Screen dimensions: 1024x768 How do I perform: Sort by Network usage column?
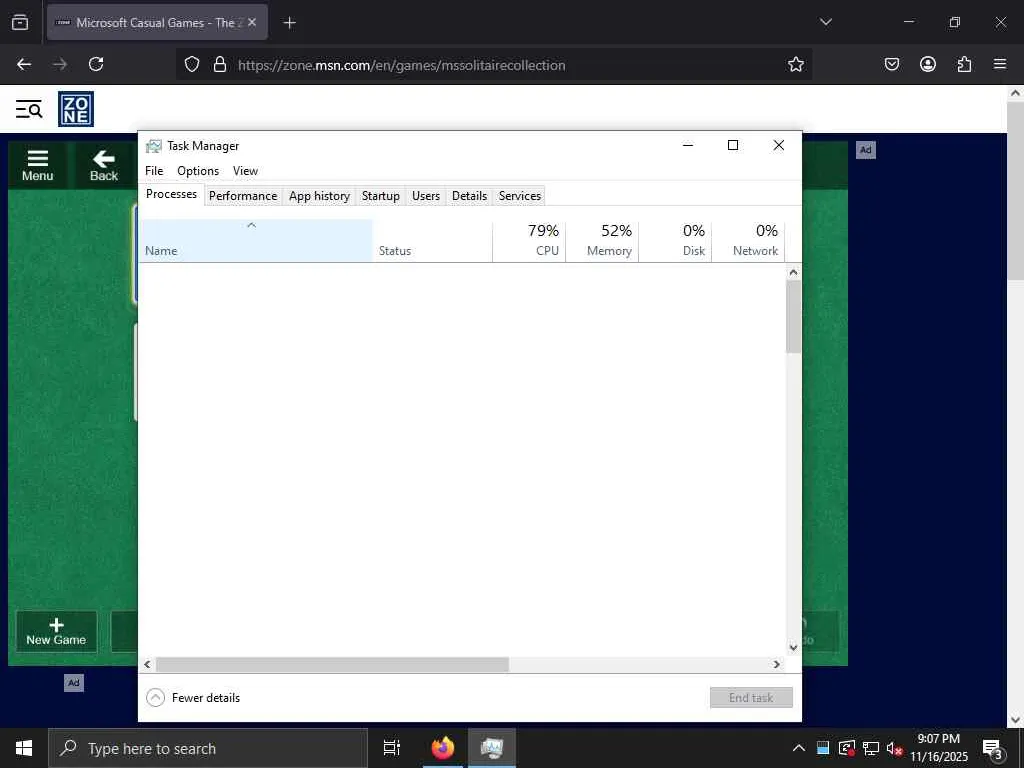pyautogui.click(x=748, y=241)
